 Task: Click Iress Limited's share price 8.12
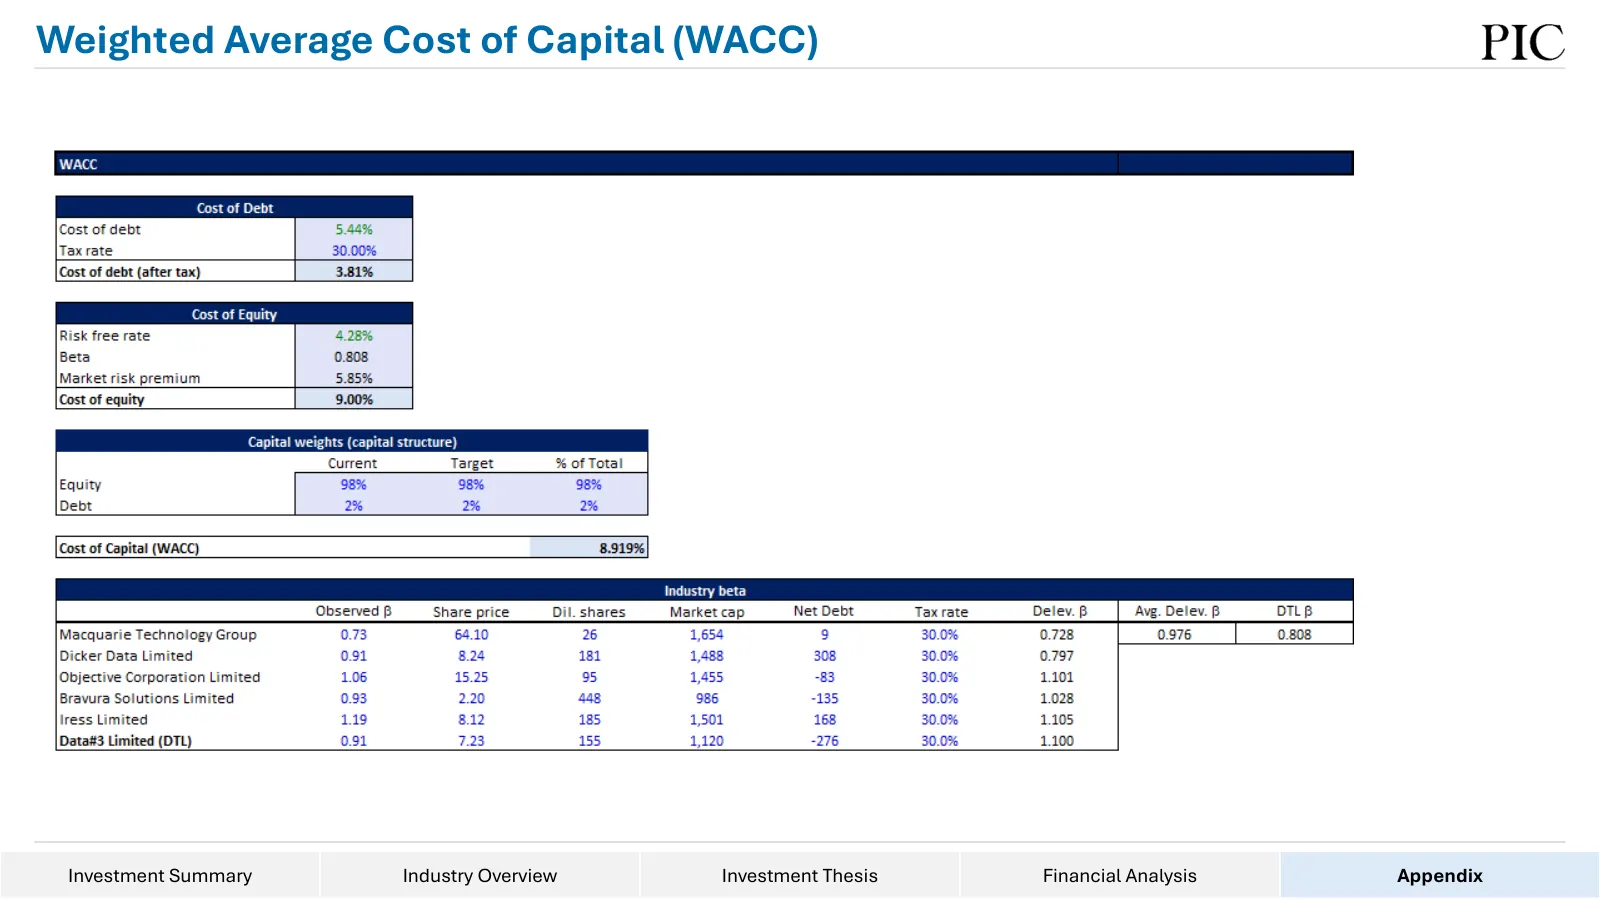471,720
